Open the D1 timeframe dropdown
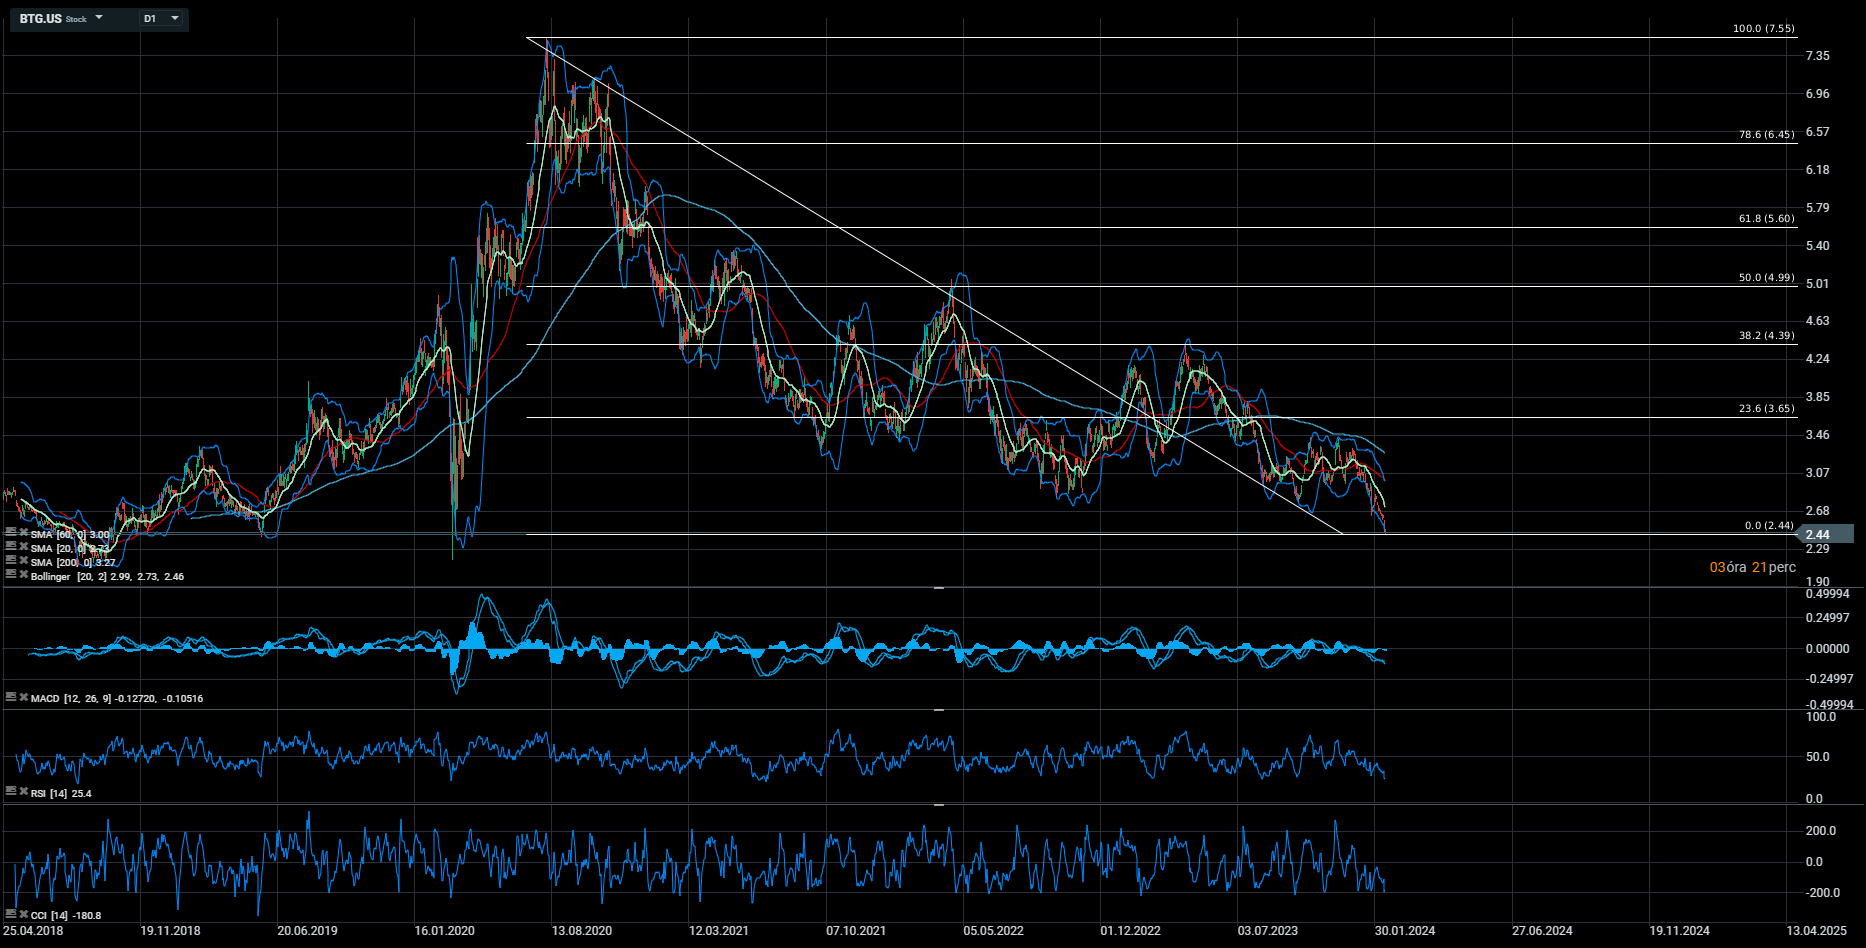1866x948 pixels. click(x=161, y=18)
